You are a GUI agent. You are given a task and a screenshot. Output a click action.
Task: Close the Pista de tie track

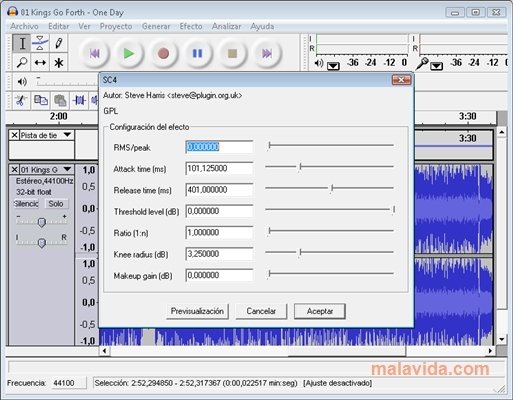tap(14, 135)
